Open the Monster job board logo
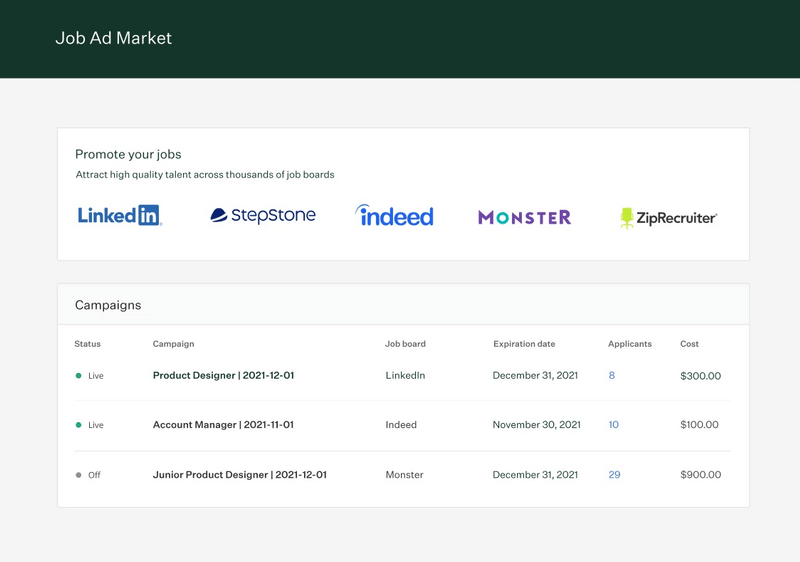Screen dimensions: 800x562 tap(524, 217)
